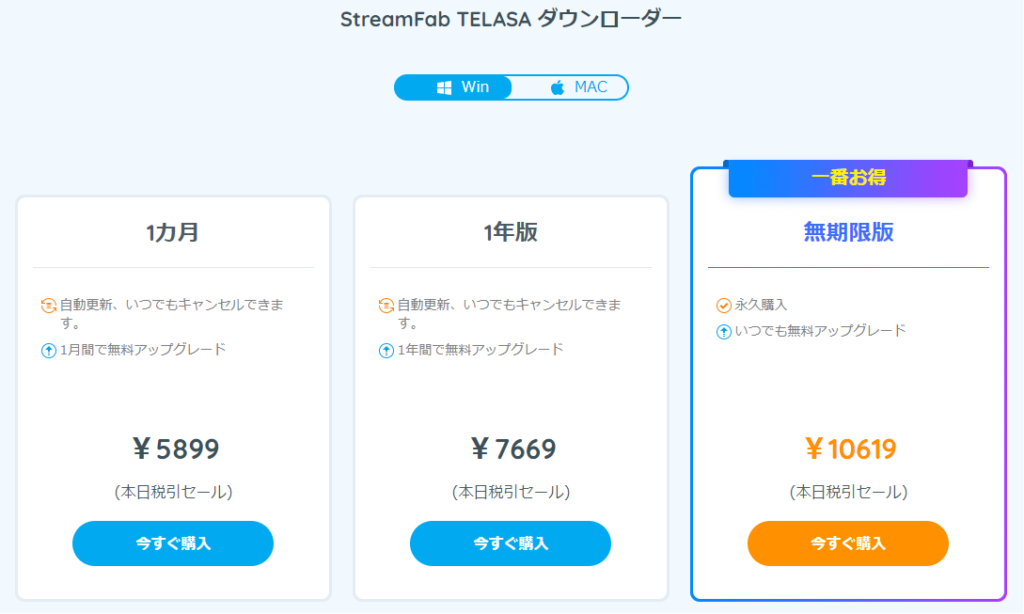
Task: Click auto-renew icon in 1年版 plan
Action: tap(386, 305)
